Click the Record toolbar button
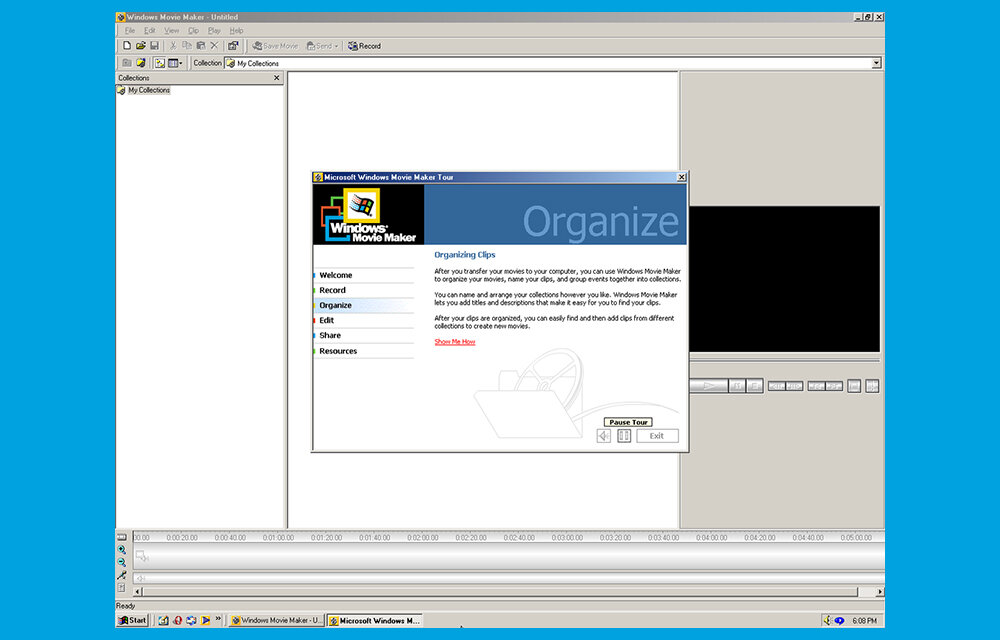This screenshot has width=1000, height=640. point(364,46)
